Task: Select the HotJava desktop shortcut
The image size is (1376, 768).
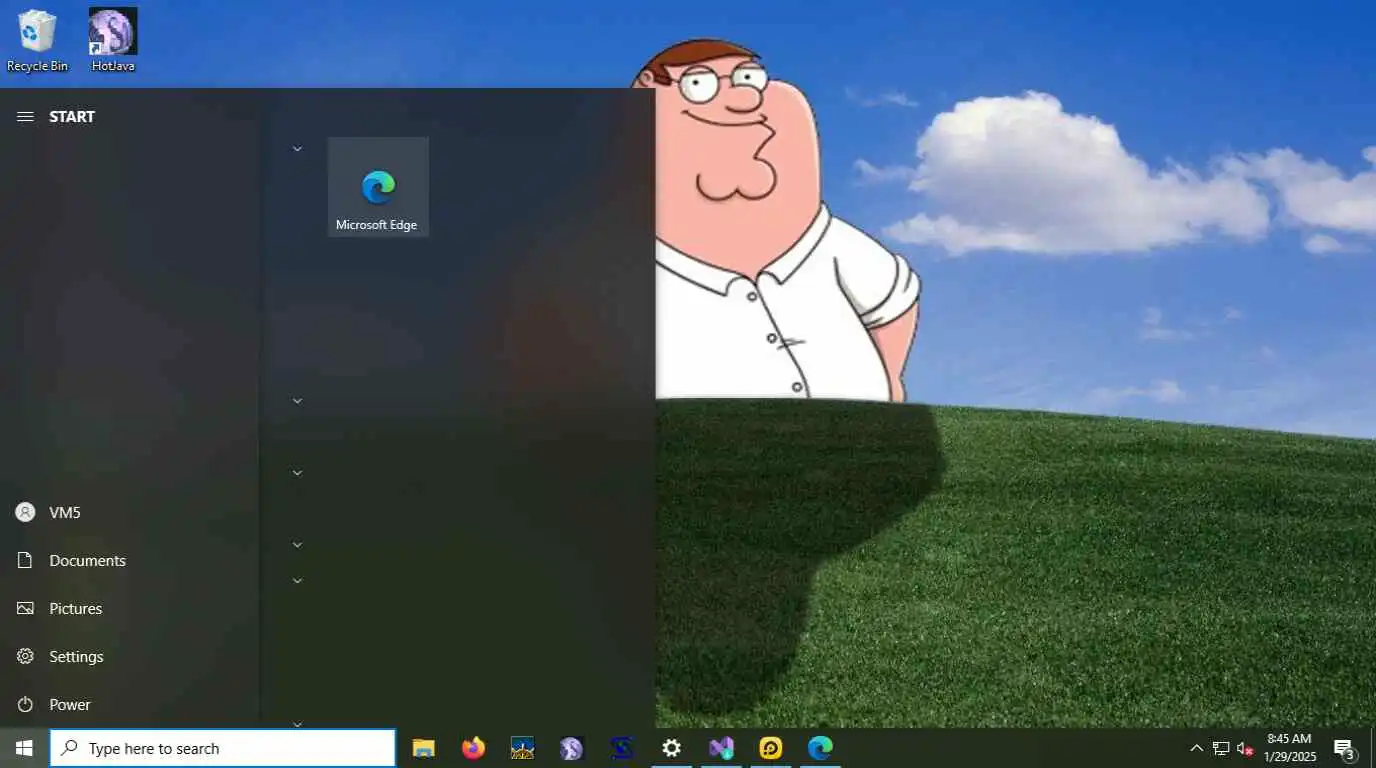Action: (113, 40)
